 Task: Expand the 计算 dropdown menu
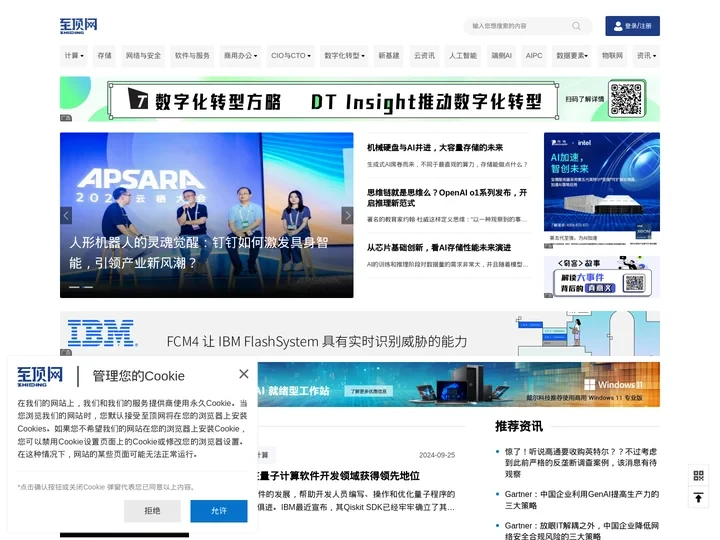click(74, 56)
